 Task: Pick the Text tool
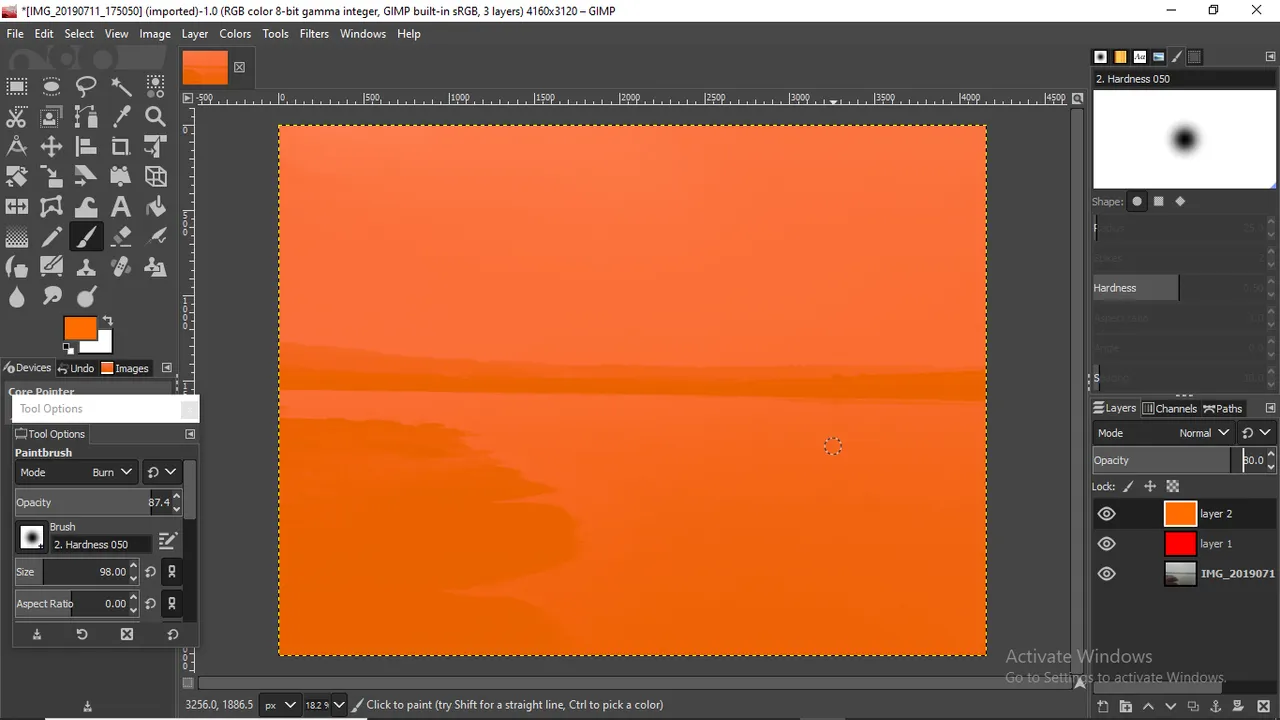click(x=121, y=207)
